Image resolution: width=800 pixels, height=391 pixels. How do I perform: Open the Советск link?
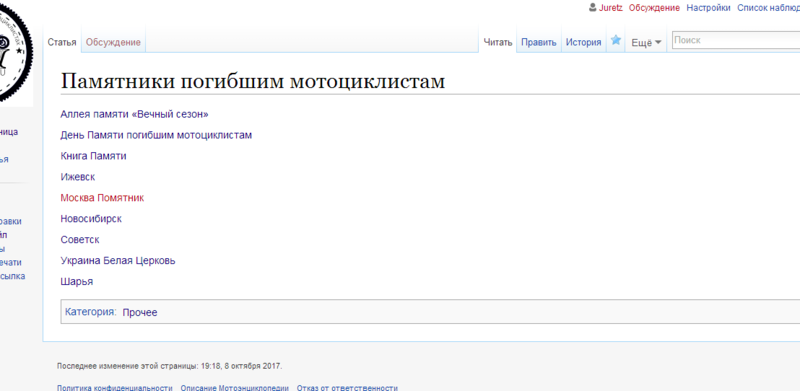(x=80, y=240)
